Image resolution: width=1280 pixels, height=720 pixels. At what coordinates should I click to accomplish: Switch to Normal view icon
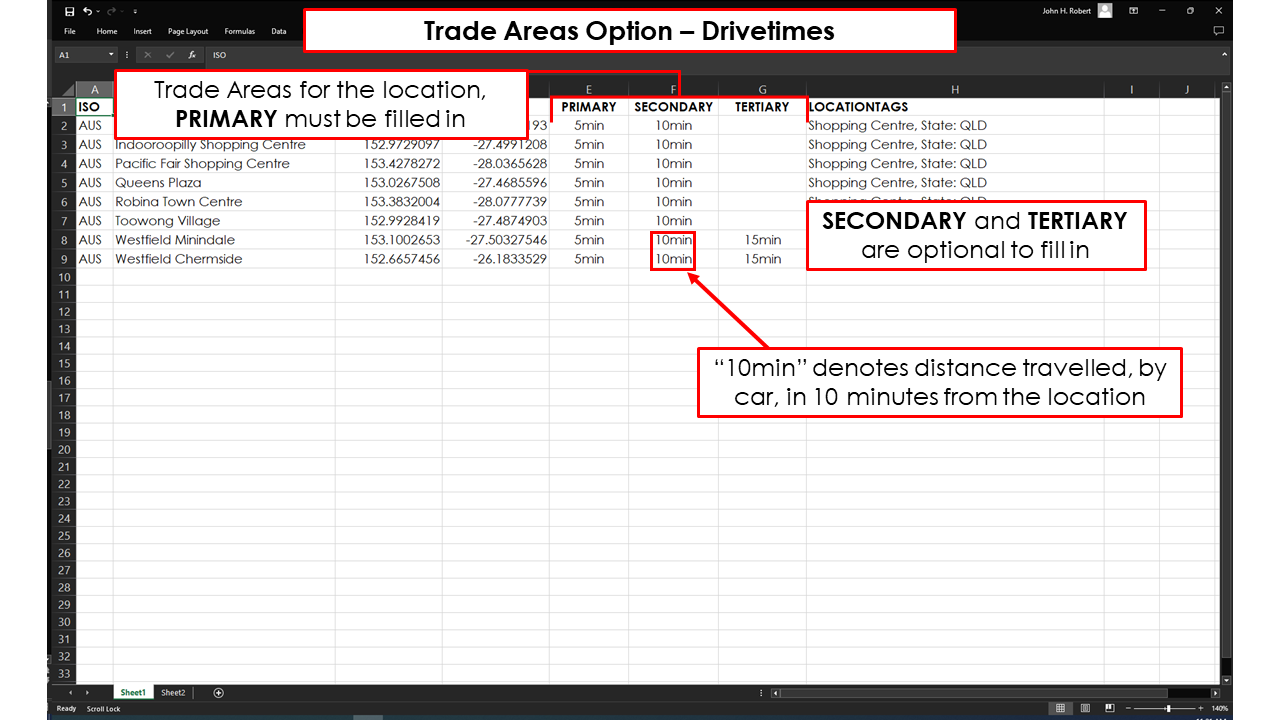pyautogui.click(x=1060, y=708)
